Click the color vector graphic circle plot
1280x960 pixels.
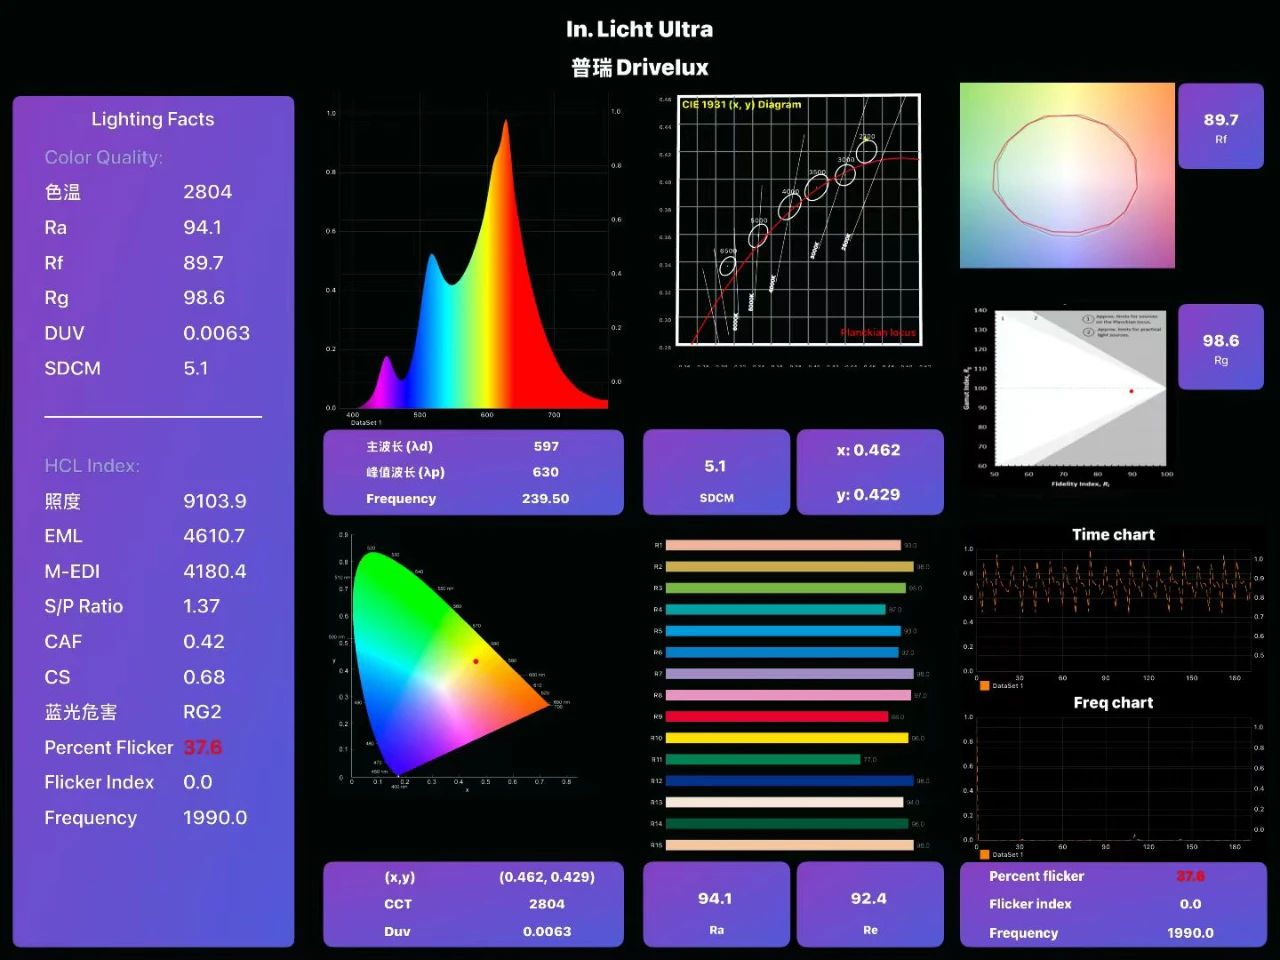[1067, 175]
